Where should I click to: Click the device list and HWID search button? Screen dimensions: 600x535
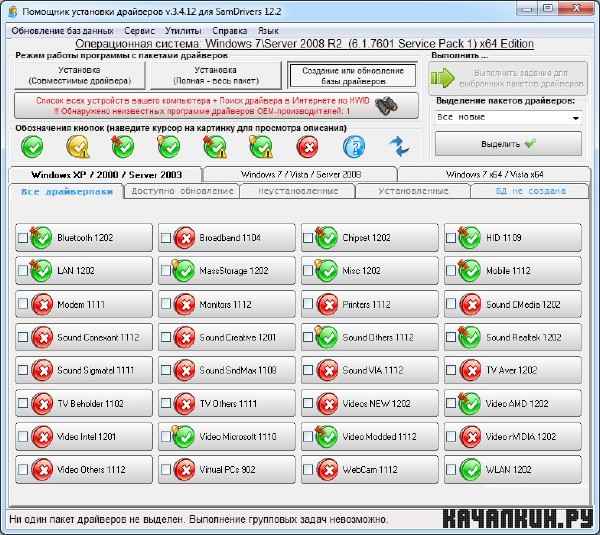click(x=216, y=106)
